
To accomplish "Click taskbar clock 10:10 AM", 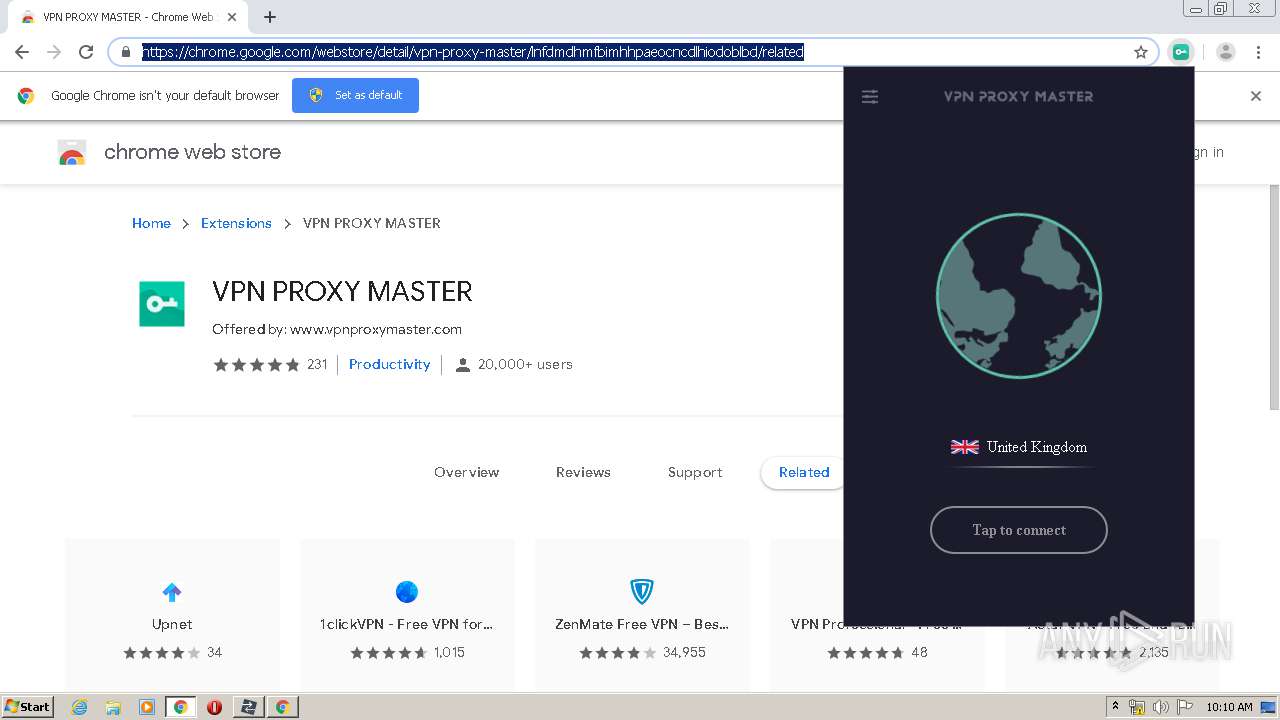I will (x=1230, y=707).
